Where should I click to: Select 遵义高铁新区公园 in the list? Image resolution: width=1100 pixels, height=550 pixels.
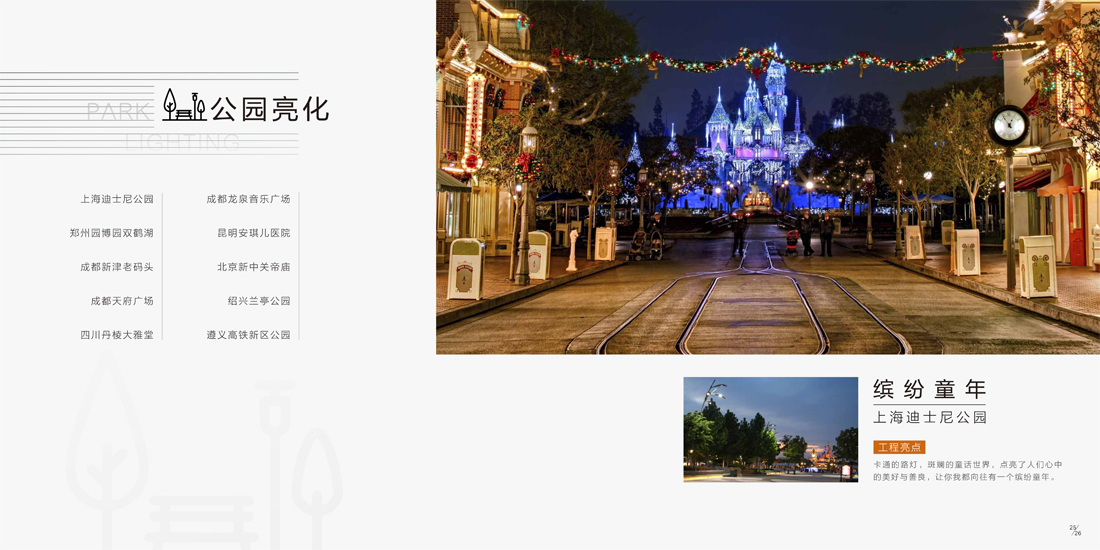pyautogui.click(x=248, y=335)
